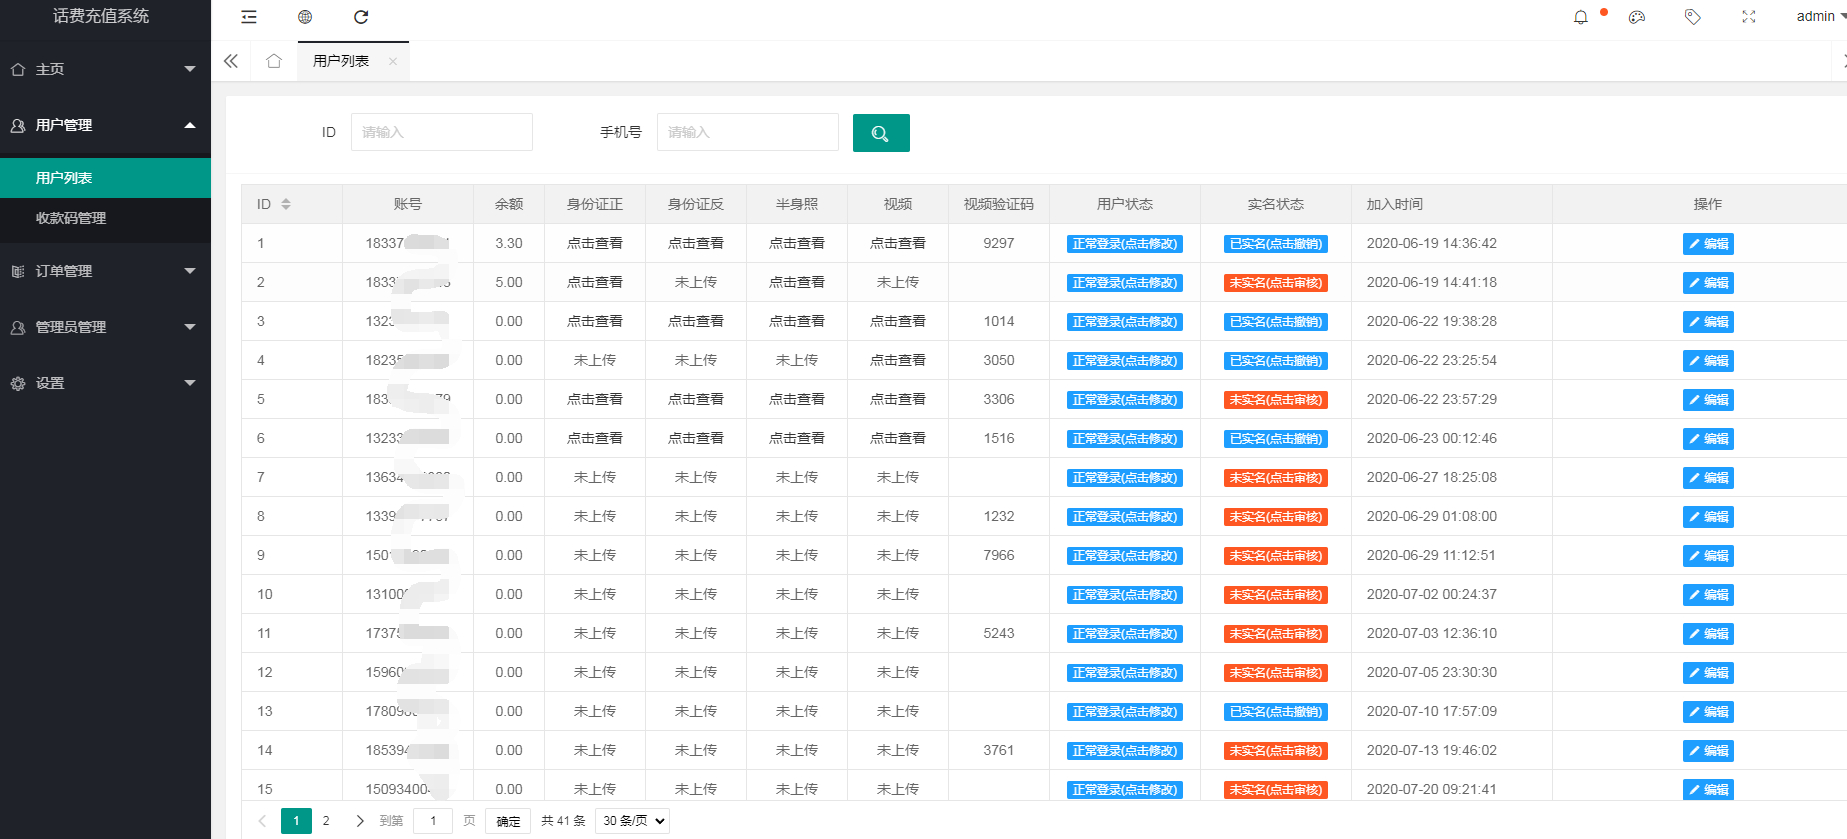1847x839 pixels.
Task: Open the website globe icon
Action: 305,17
